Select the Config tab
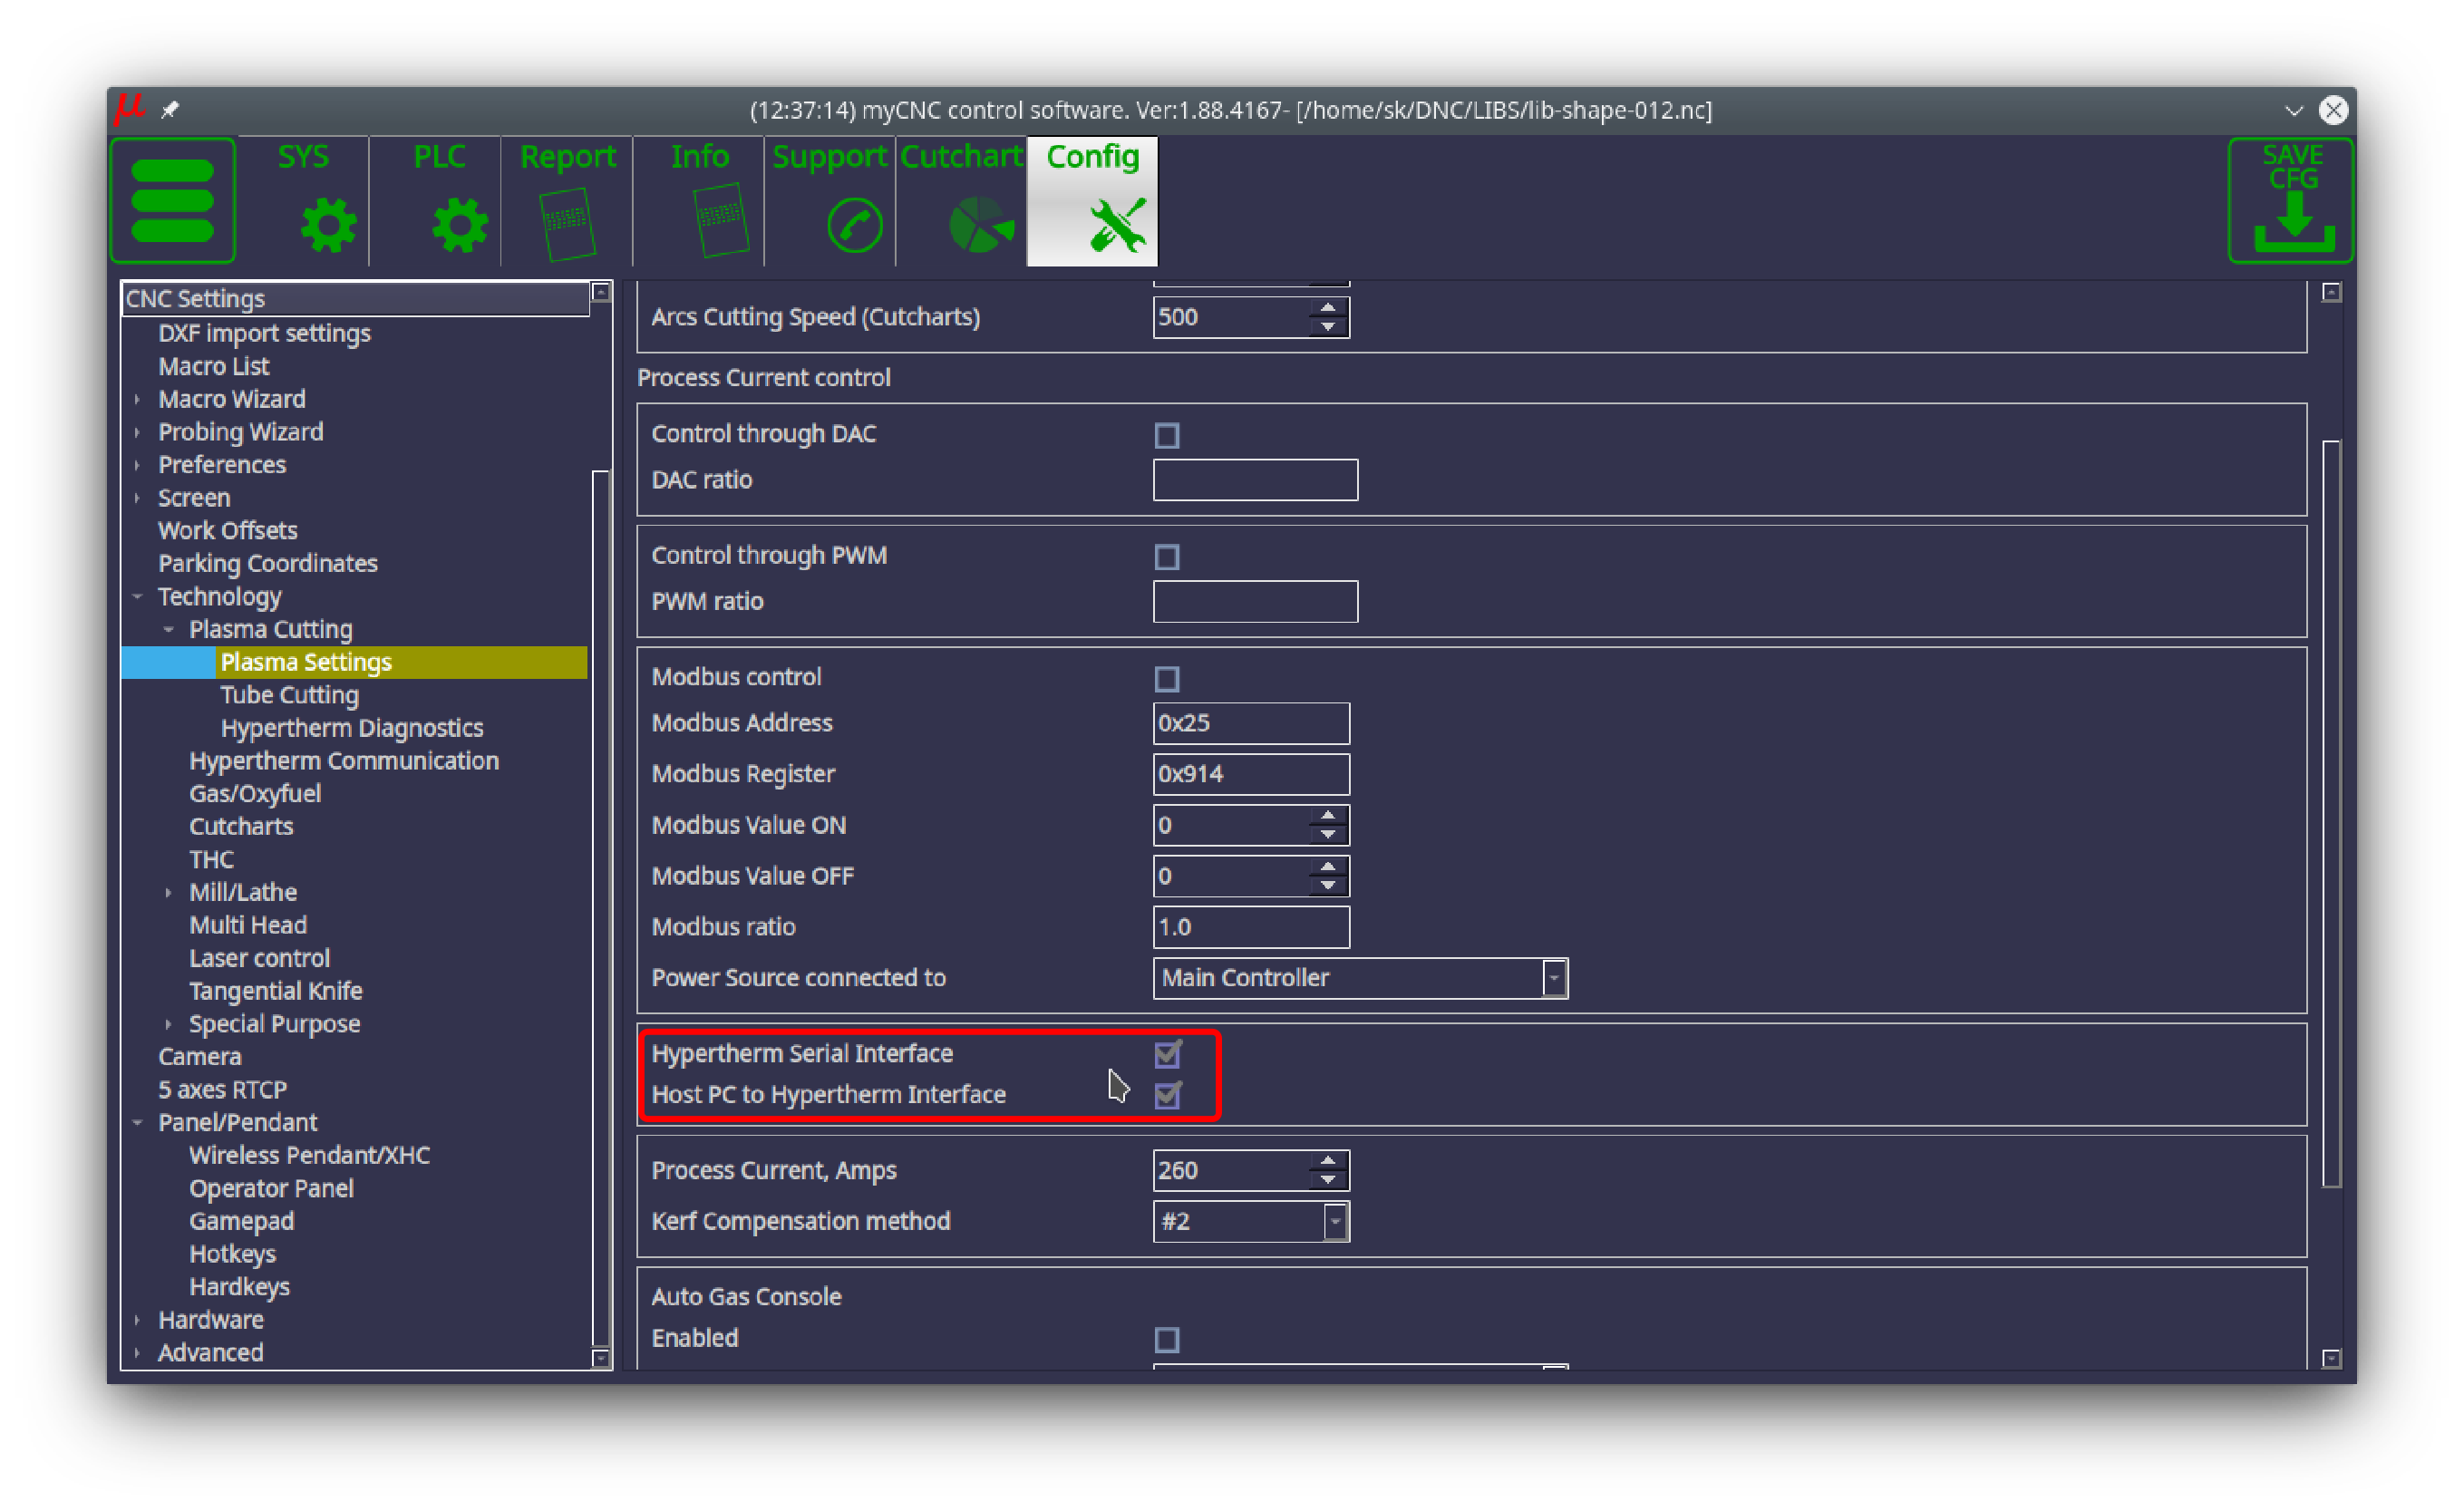2464x1511 pixels. (x=1092, y=201)
